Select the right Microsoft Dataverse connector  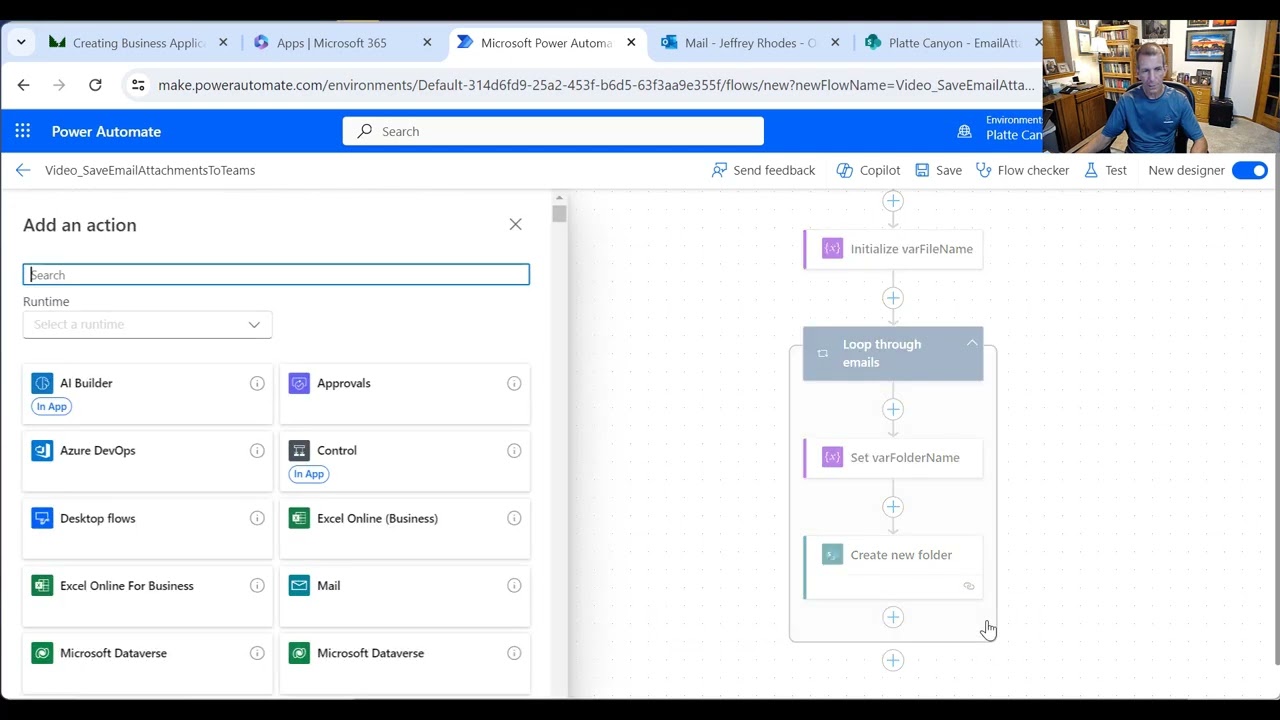point(405,664)
